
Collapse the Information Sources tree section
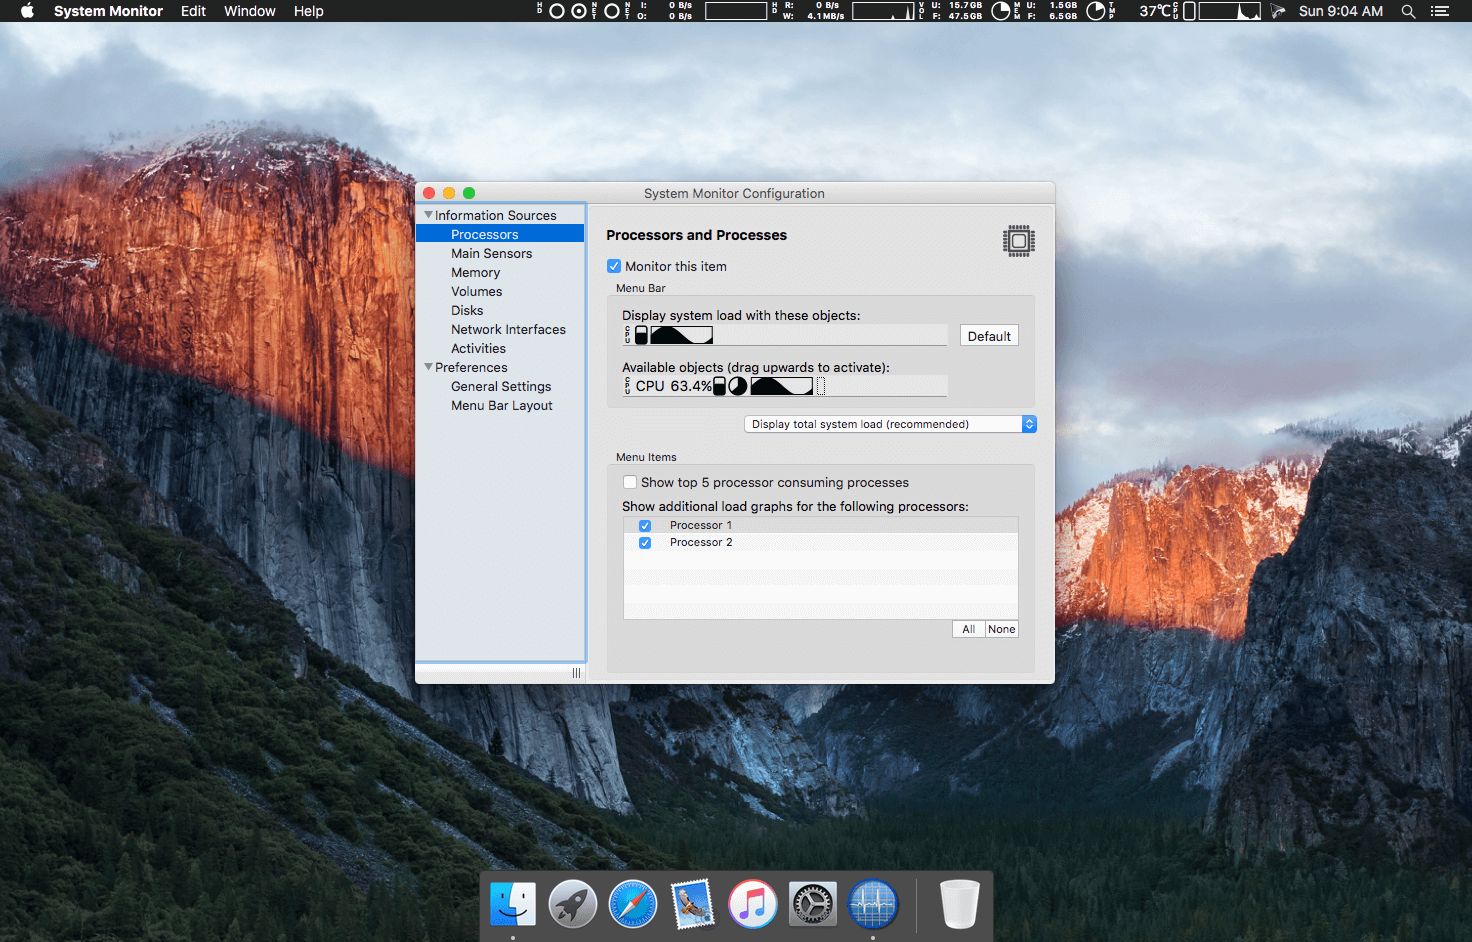tap(429, 215)
